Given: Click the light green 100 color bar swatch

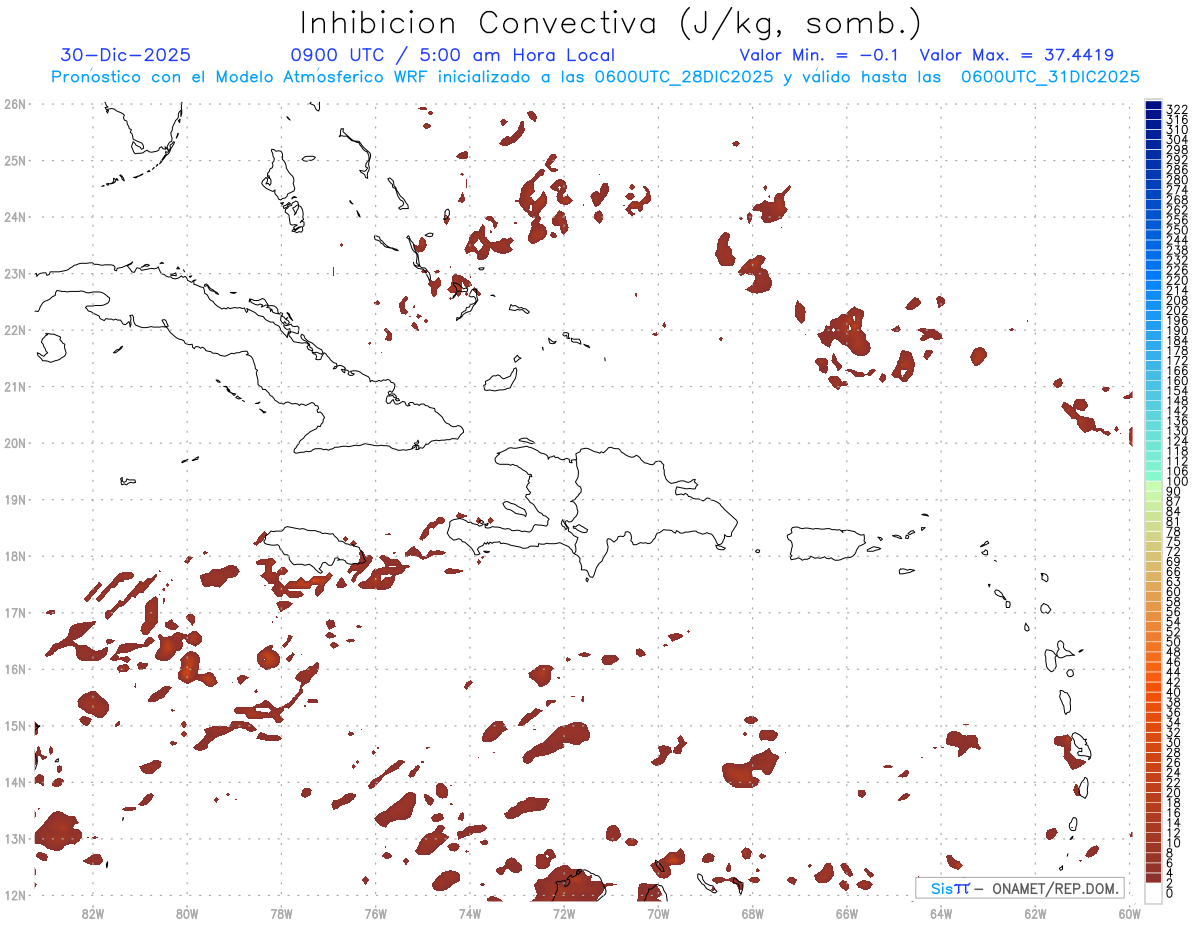Looking at the screenshot, I should coord(1153,485).
